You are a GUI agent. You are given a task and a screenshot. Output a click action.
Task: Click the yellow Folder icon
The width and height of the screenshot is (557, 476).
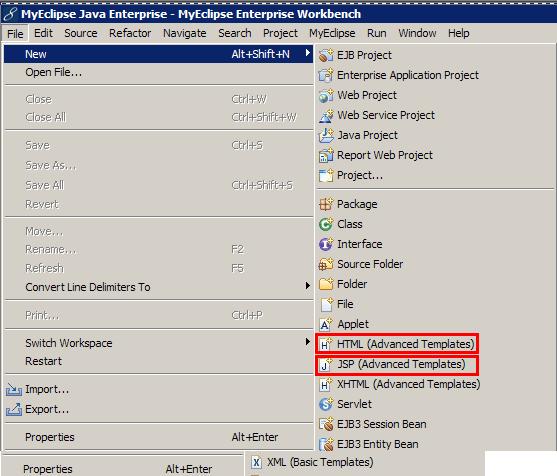point(326,284)
